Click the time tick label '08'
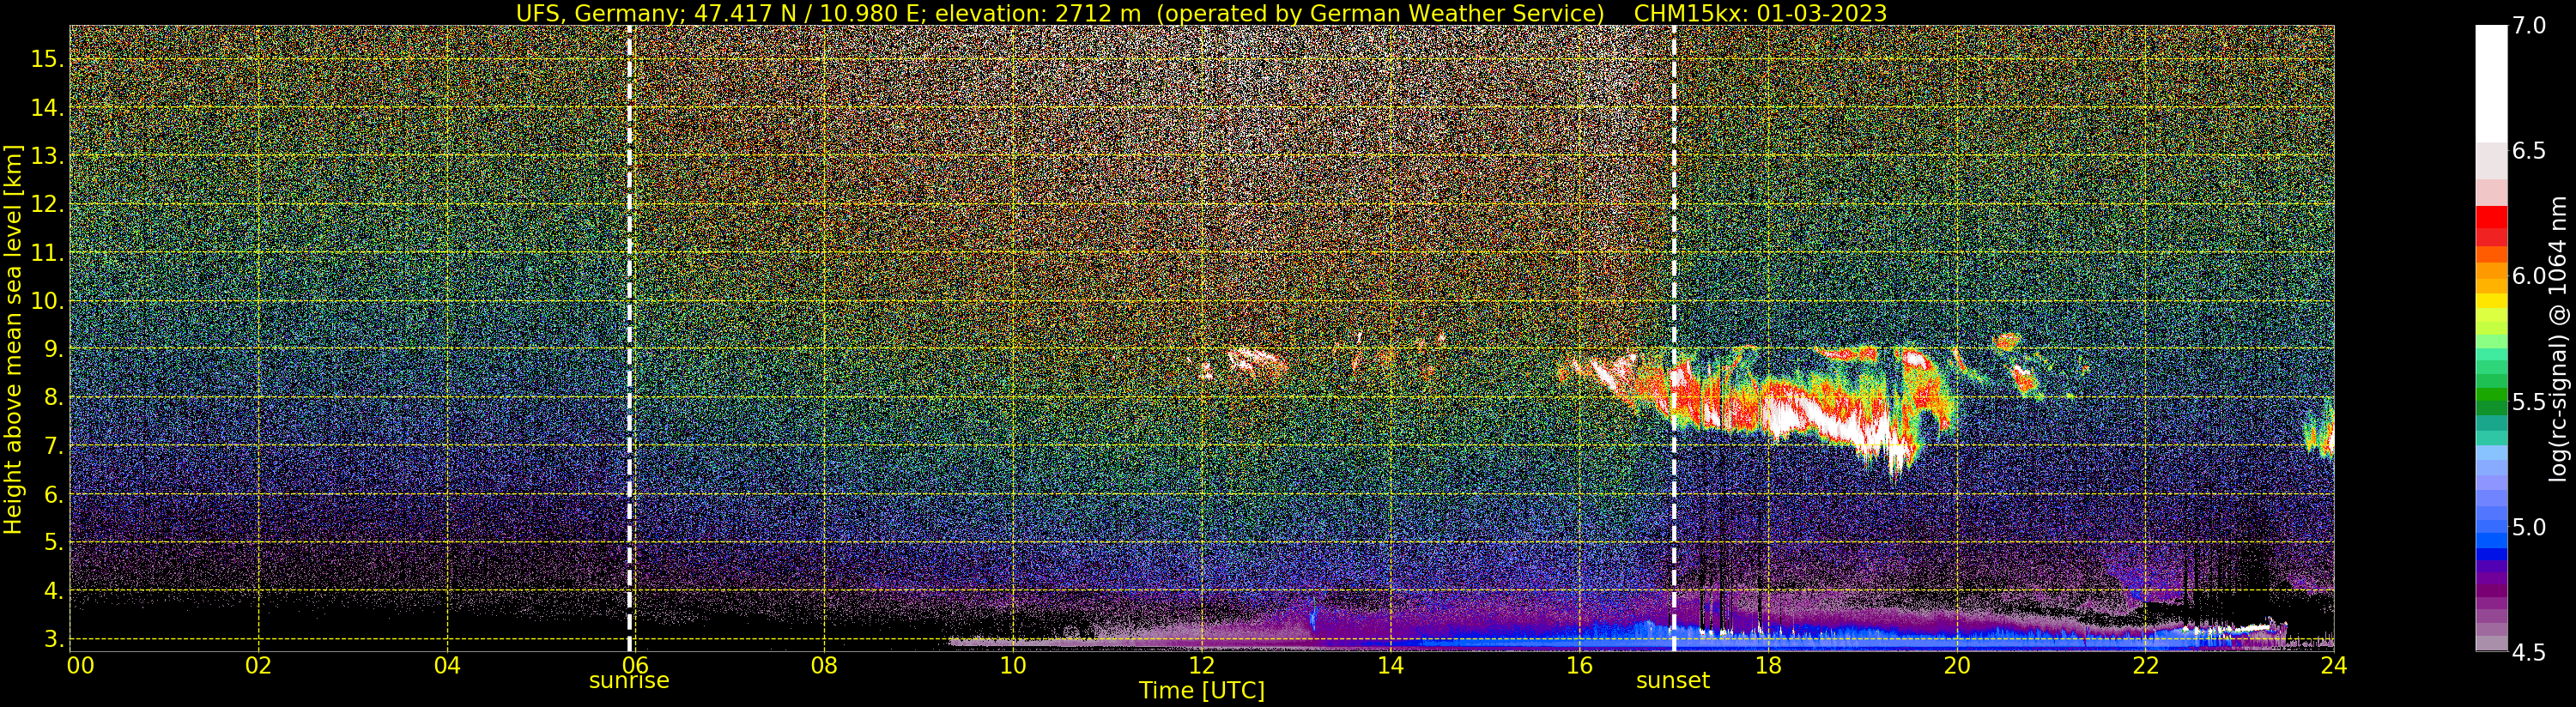The height and width of the screenshot is (707, 2576). click(x=824, y=665)
